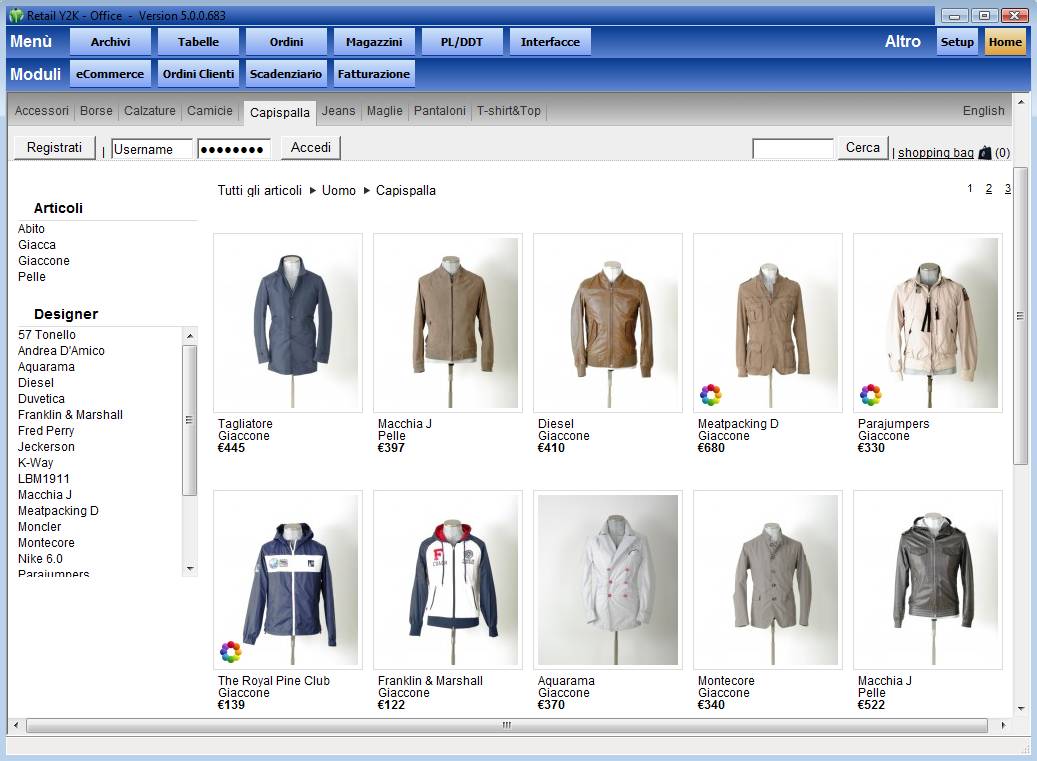This screenshot has width=1037, height=761.
Task: Select designer Duvetica
Action: pos(41,399)
